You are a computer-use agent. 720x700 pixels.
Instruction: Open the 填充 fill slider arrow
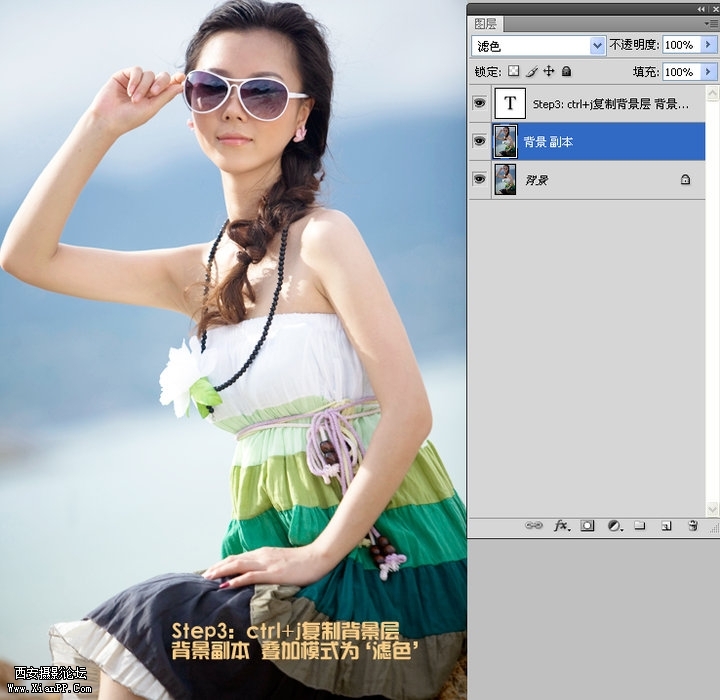pyautogui.click(x=709, y=72)
